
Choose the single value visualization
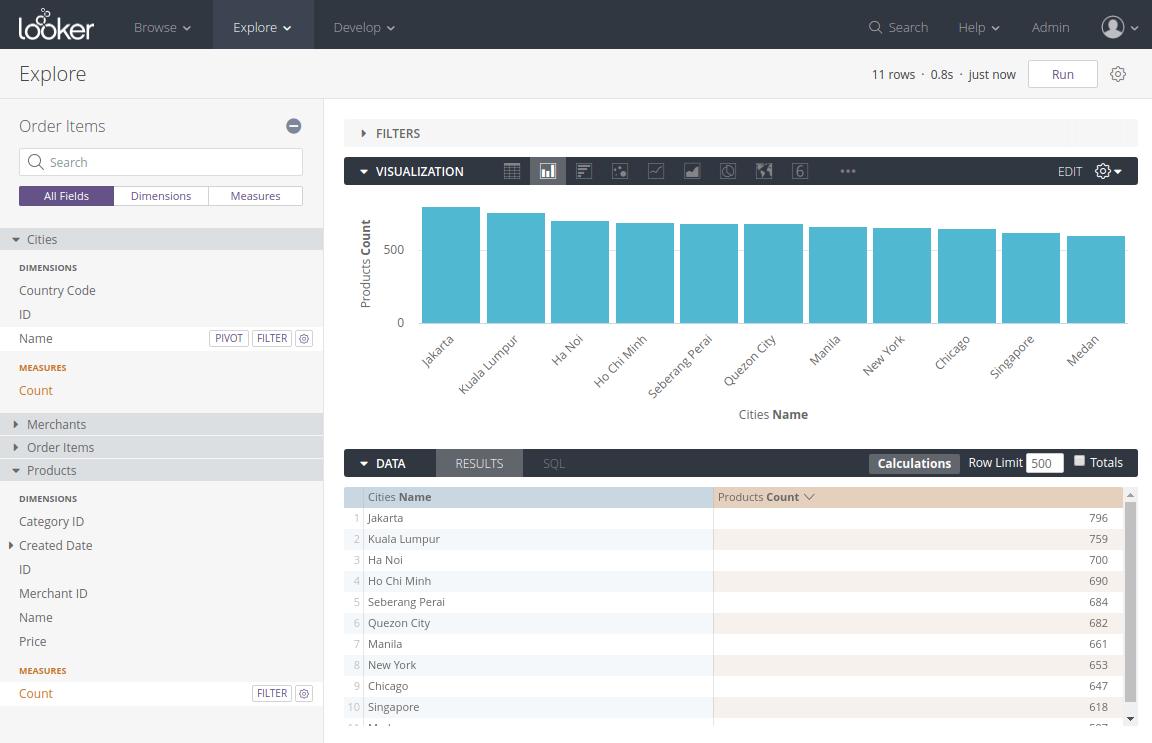click(x=800, y=170)
